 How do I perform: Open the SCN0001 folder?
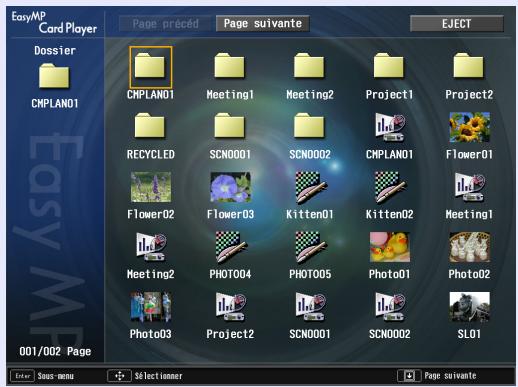[x=230, y=125]
